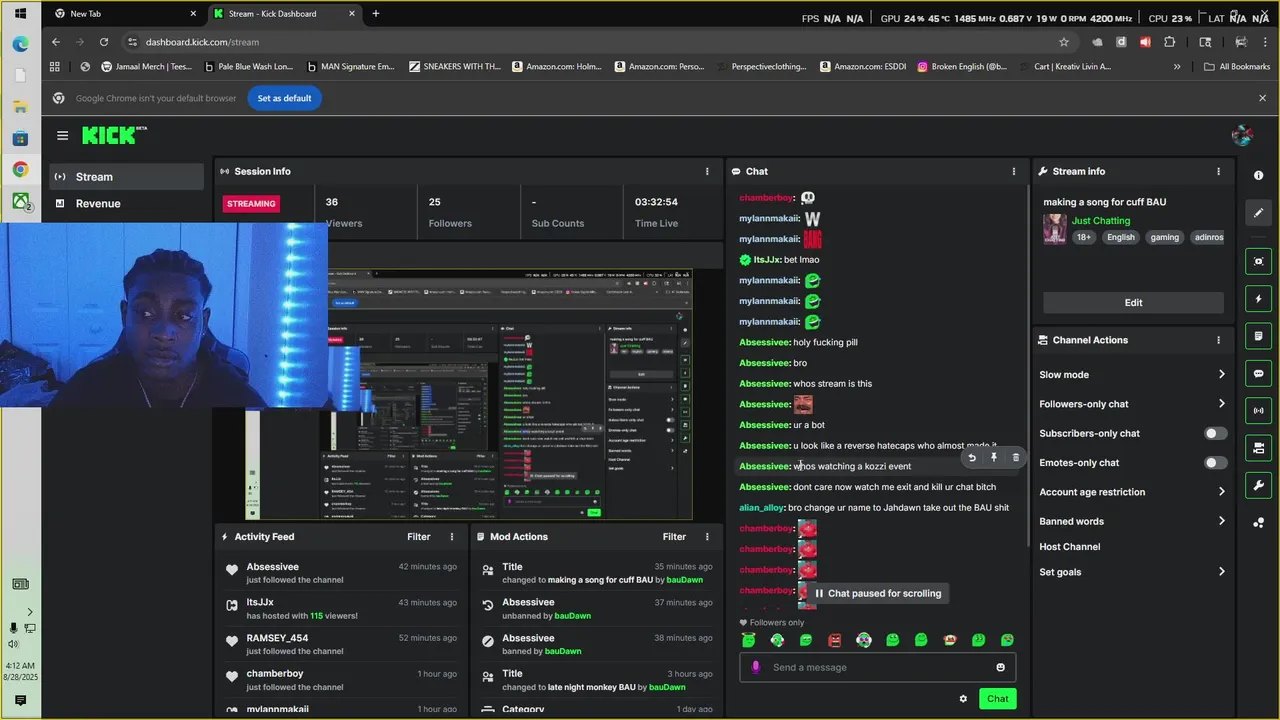Screen dimensions: 1280x720
Task: Open Activity Feed Filter dropdown
Action: (x=418, y=537)
